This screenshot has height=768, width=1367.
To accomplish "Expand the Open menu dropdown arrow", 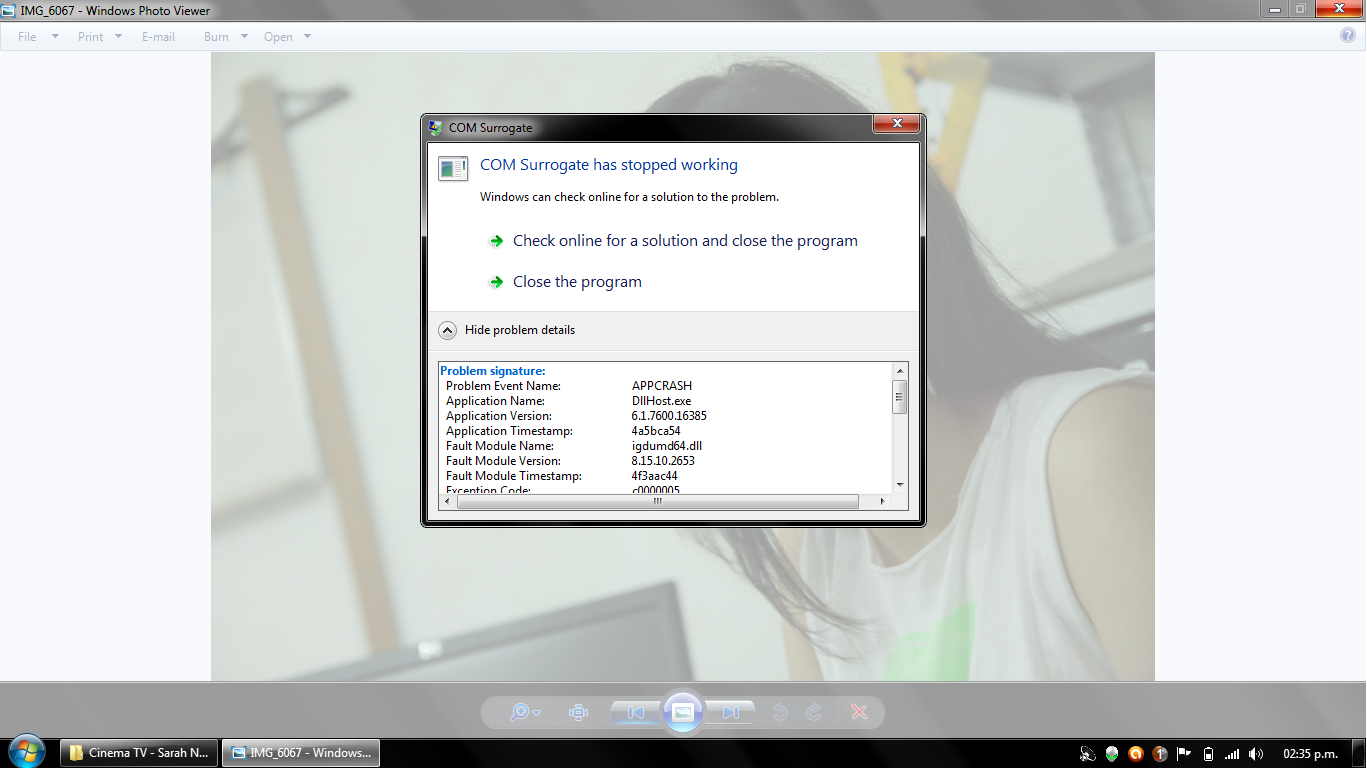I will (x=307, y=36).
